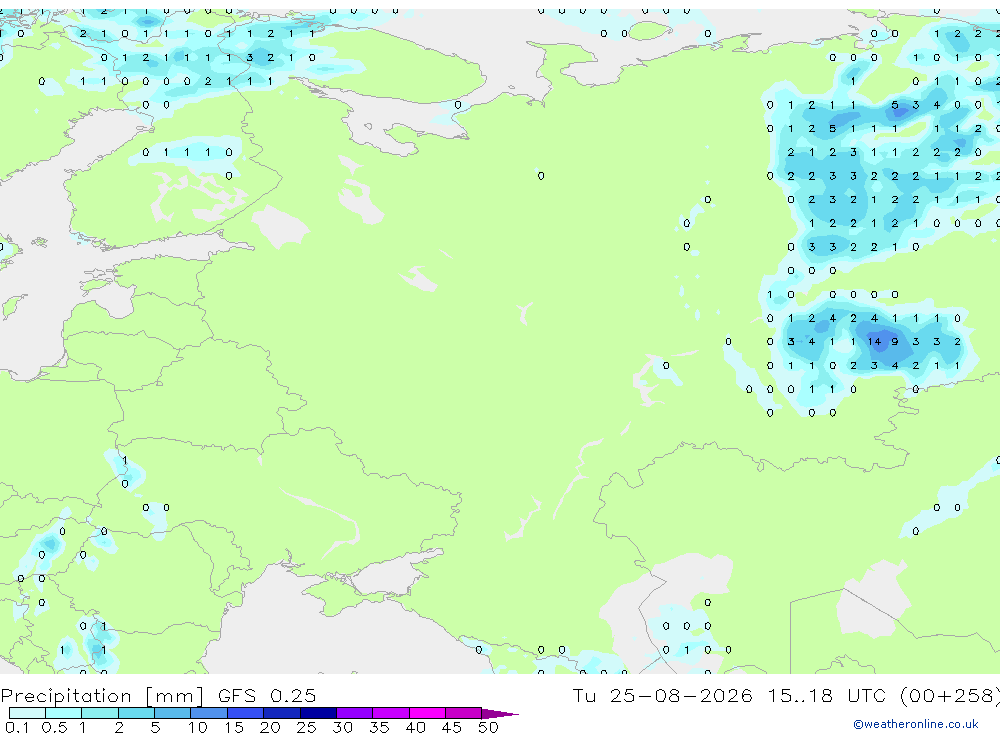Viewport: 1000px width, 733px height.
Task: Click the legend scale label "40"
Action: pyautogui.click(x=415, y=727)
